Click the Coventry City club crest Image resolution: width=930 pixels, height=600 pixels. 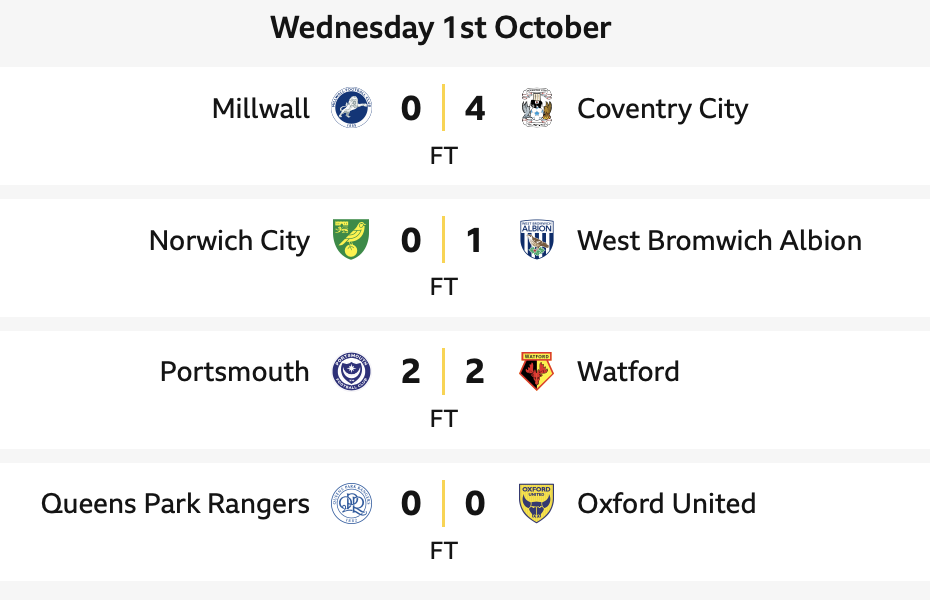pyautogui.click(x=537, y=108)
